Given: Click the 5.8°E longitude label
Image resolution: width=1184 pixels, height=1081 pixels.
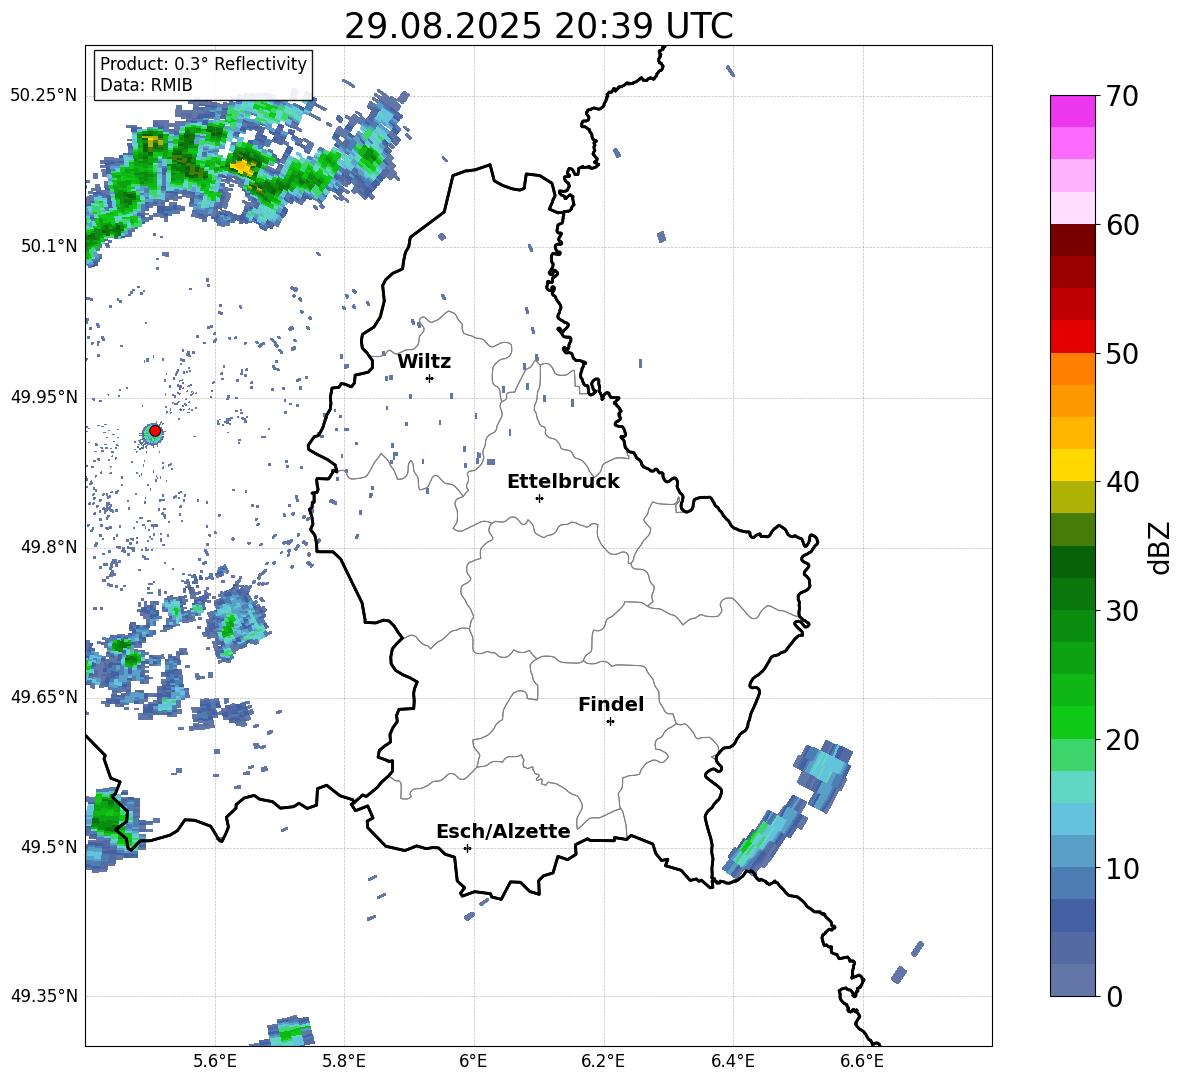Looking at the screenshot, I should (x=344, y=1061).
